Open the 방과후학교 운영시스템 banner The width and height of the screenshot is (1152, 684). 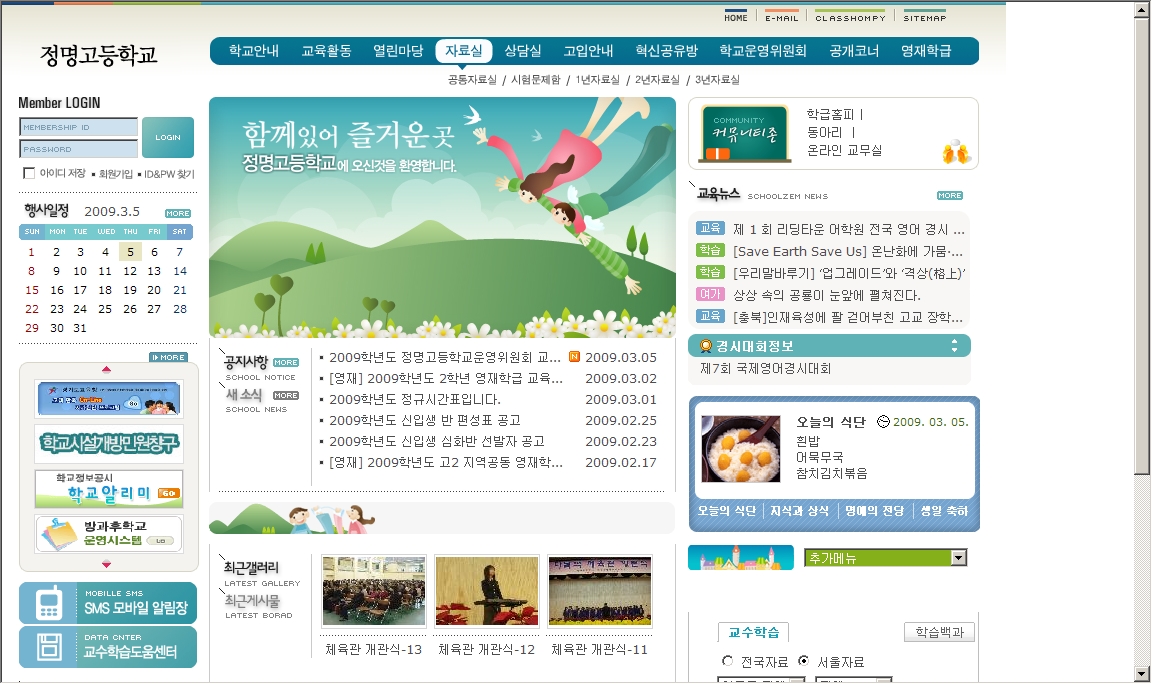[109, 534]
